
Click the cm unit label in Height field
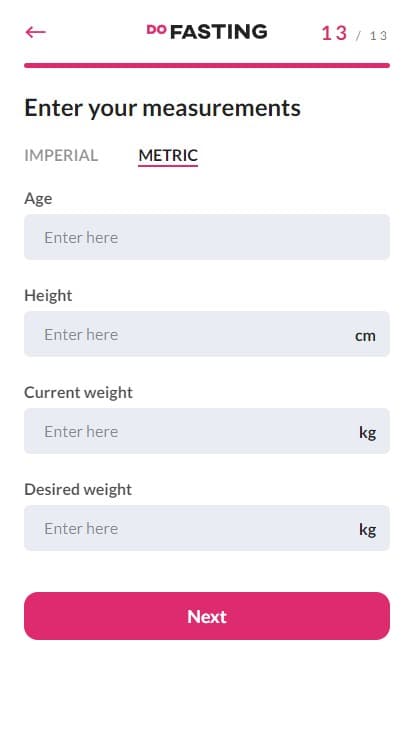(365, 336)
